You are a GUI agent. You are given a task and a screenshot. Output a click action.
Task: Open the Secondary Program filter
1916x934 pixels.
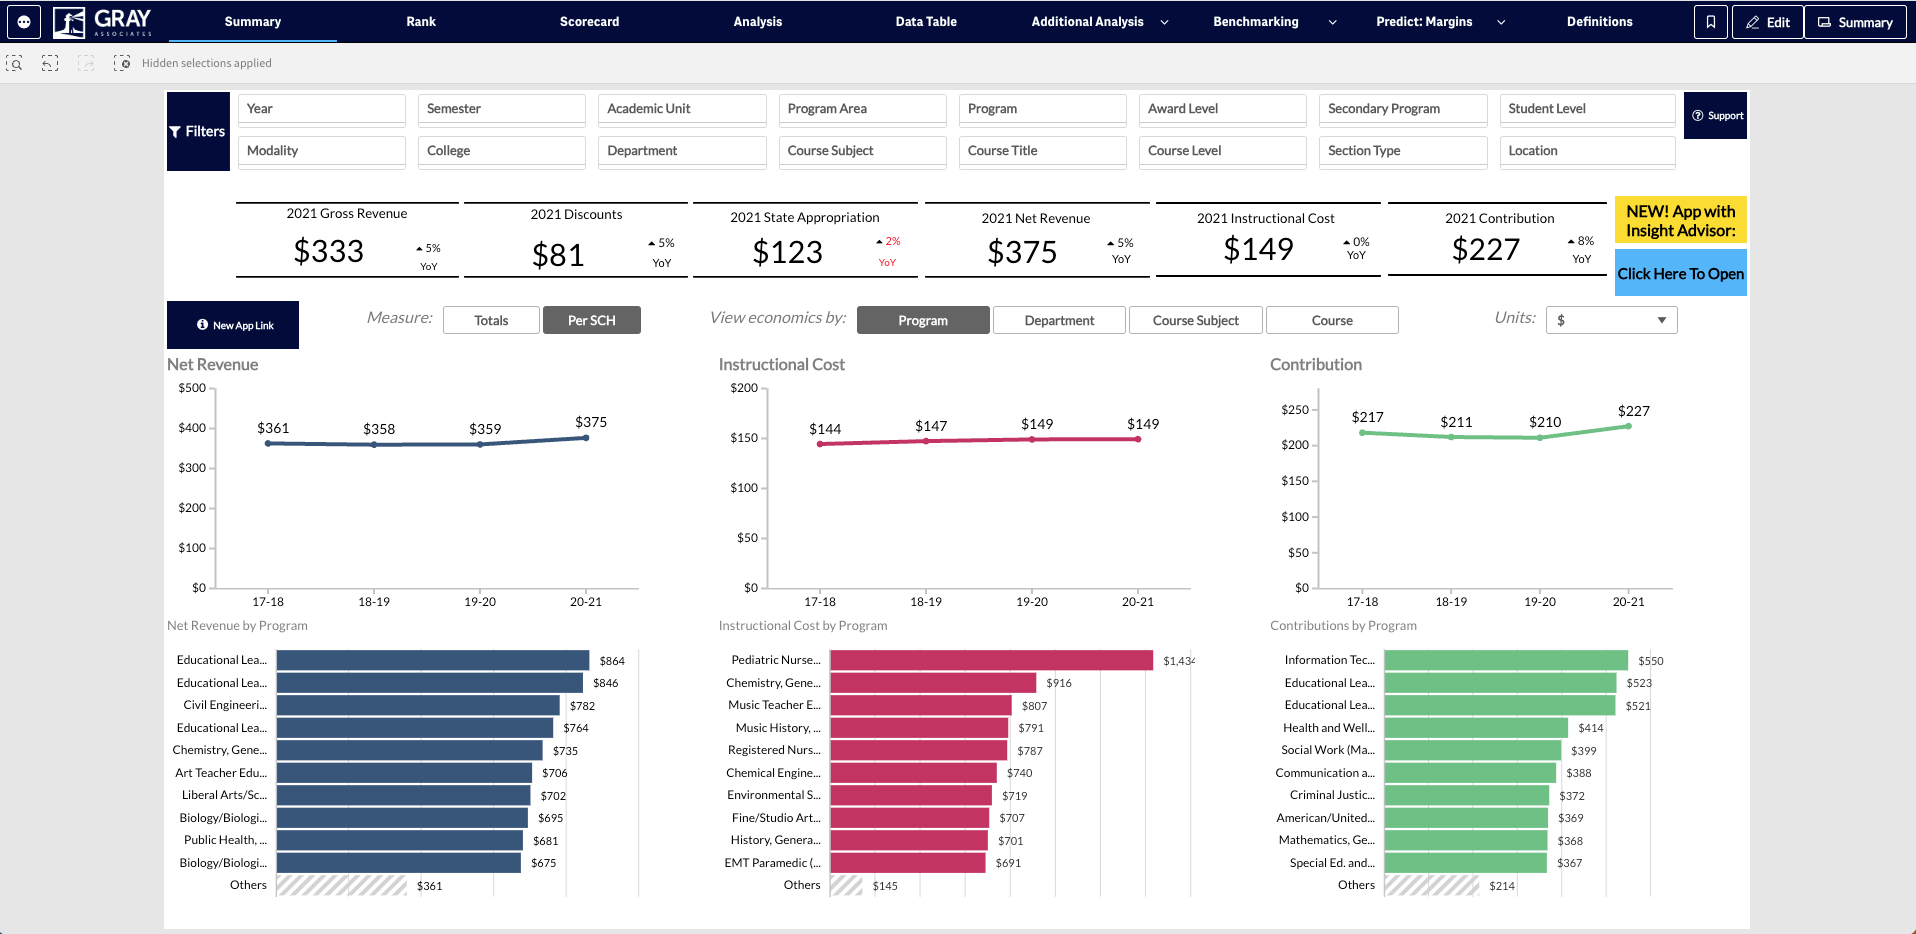(1403, 109)
